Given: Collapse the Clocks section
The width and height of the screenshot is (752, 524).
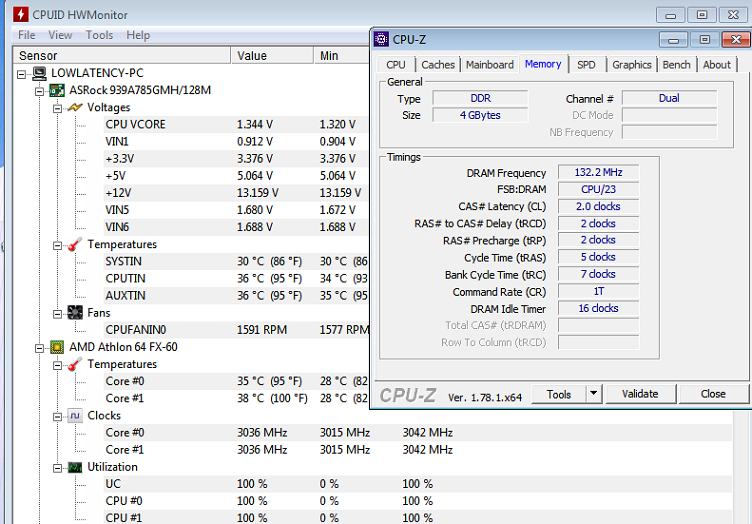Looking at the screenshot, I should [57, 417].
